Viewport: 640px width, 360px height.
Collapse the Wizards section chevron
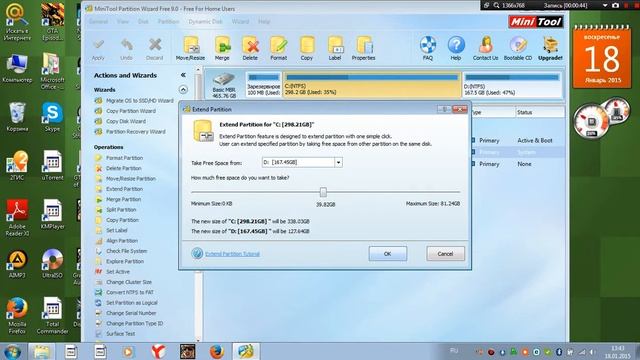[183, 89]
